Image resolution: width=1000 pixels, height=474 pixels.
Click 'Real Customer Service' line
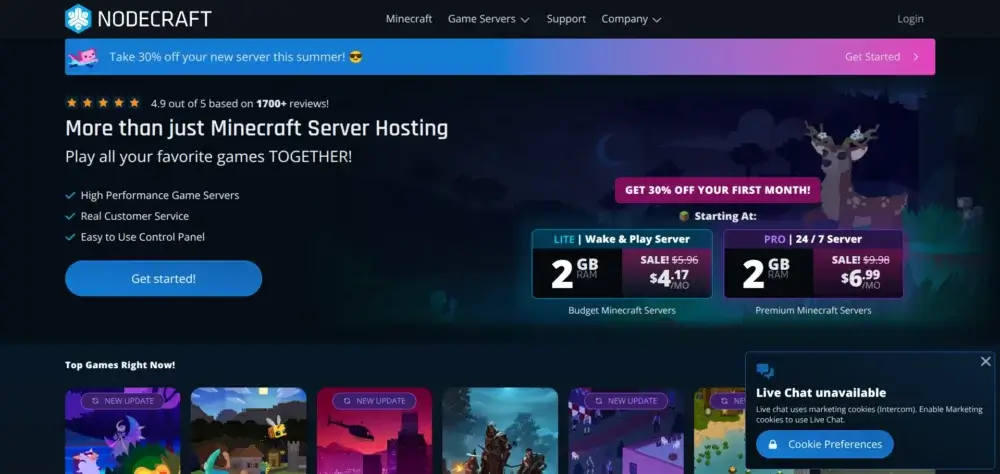(135, 216)
